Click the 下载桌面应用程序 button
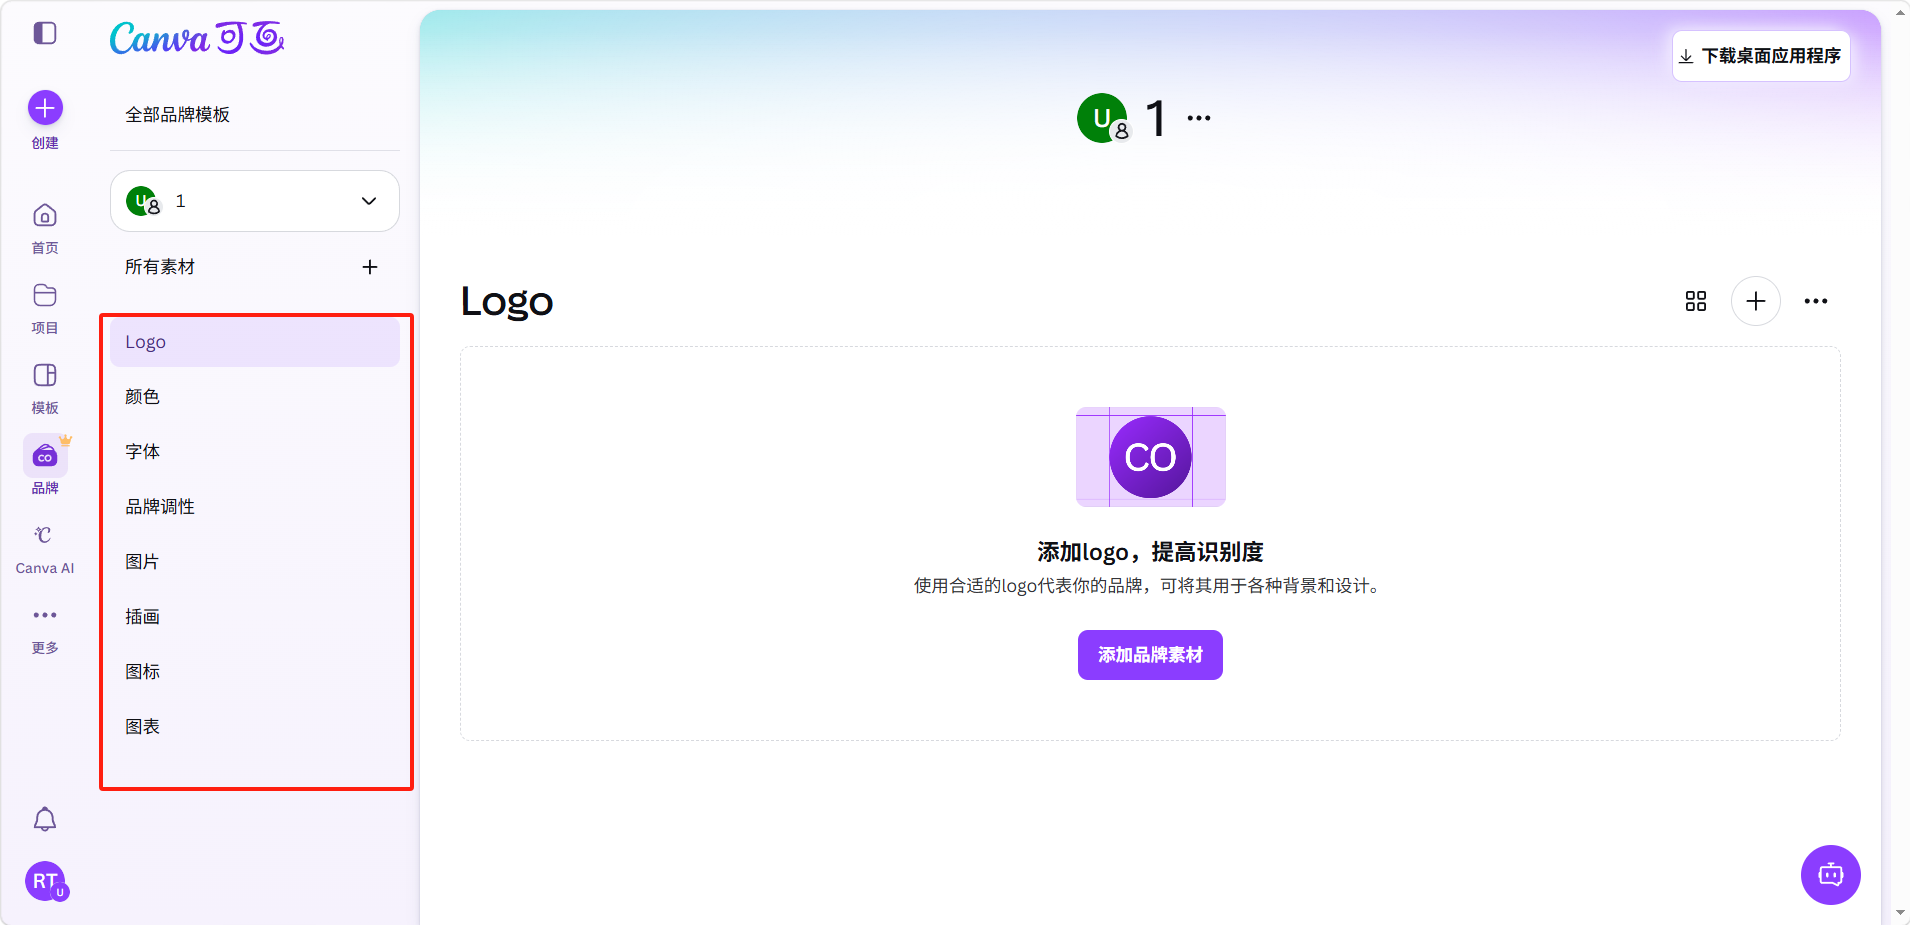The width and height of the screenshot is (1910, 925). tap(1761, 56)
